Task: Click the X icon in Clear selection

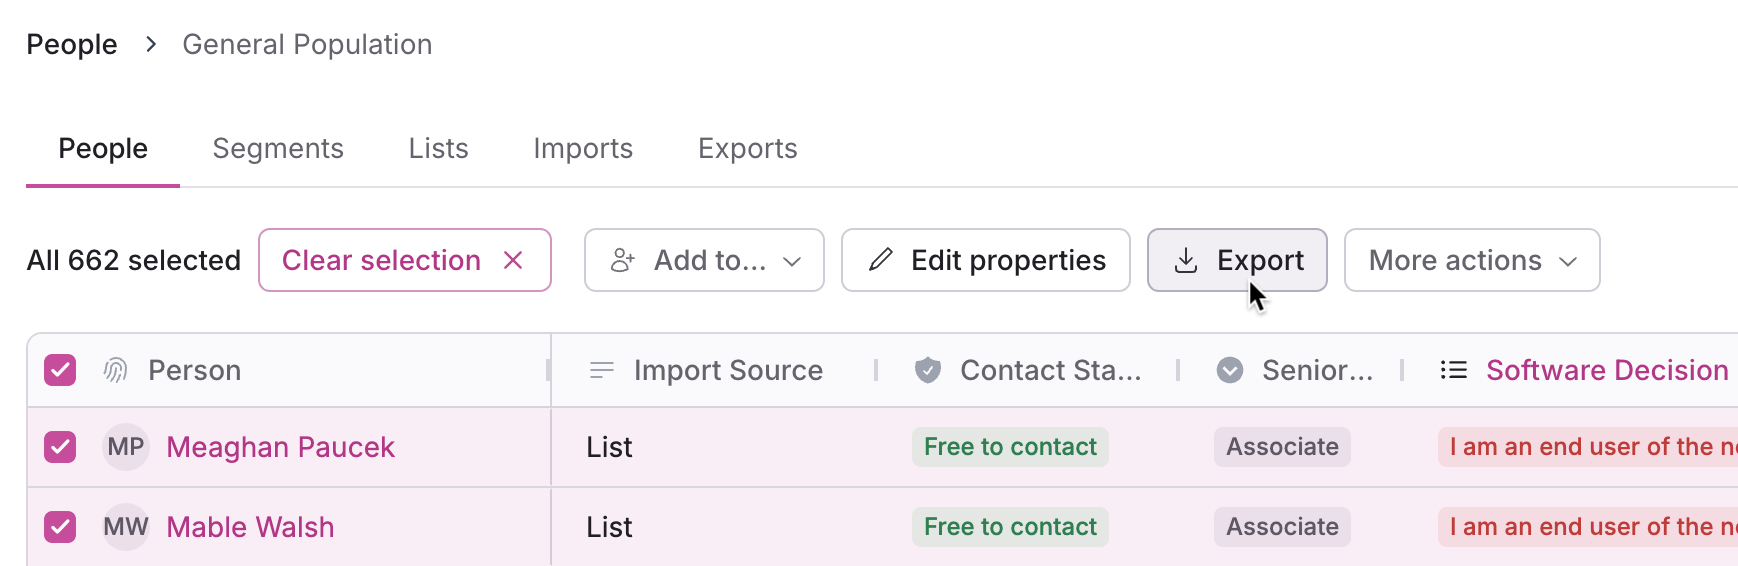Action: (x=513, y=261)
